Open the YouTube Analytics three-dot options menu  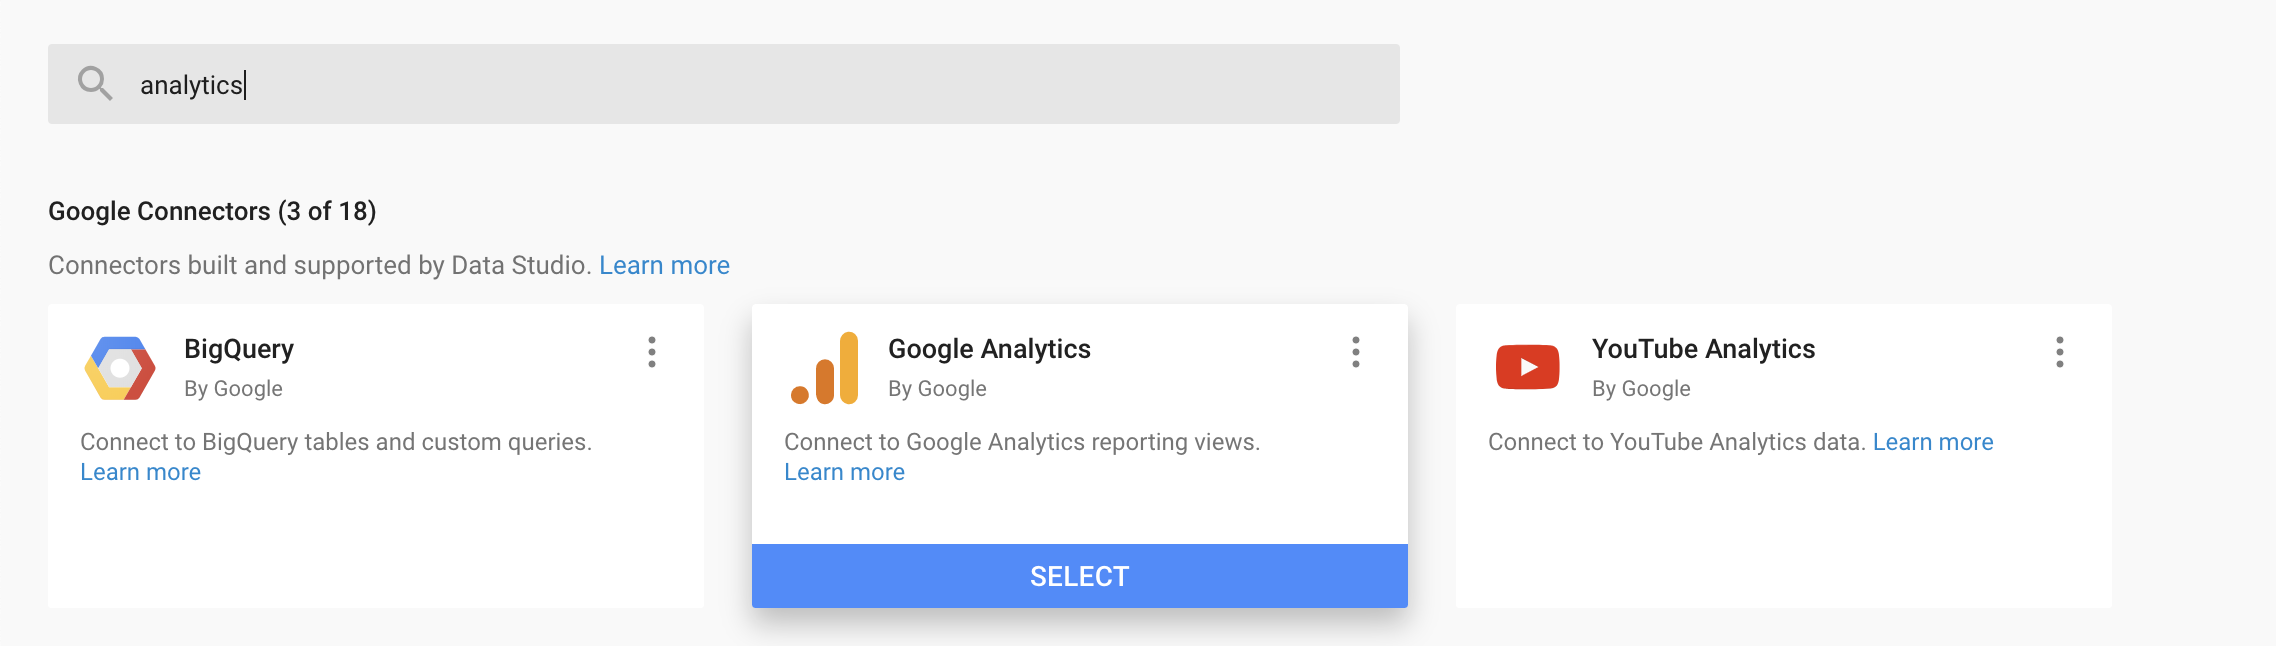click(x=2060, y=352)
